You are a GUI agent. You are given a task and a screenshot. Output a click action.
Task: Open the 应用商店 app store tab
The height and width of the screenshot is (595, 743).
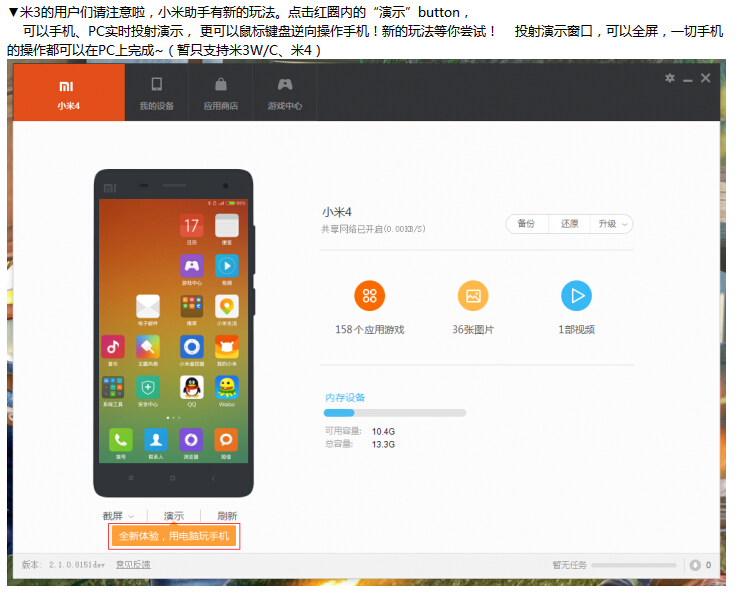[221, 93]
